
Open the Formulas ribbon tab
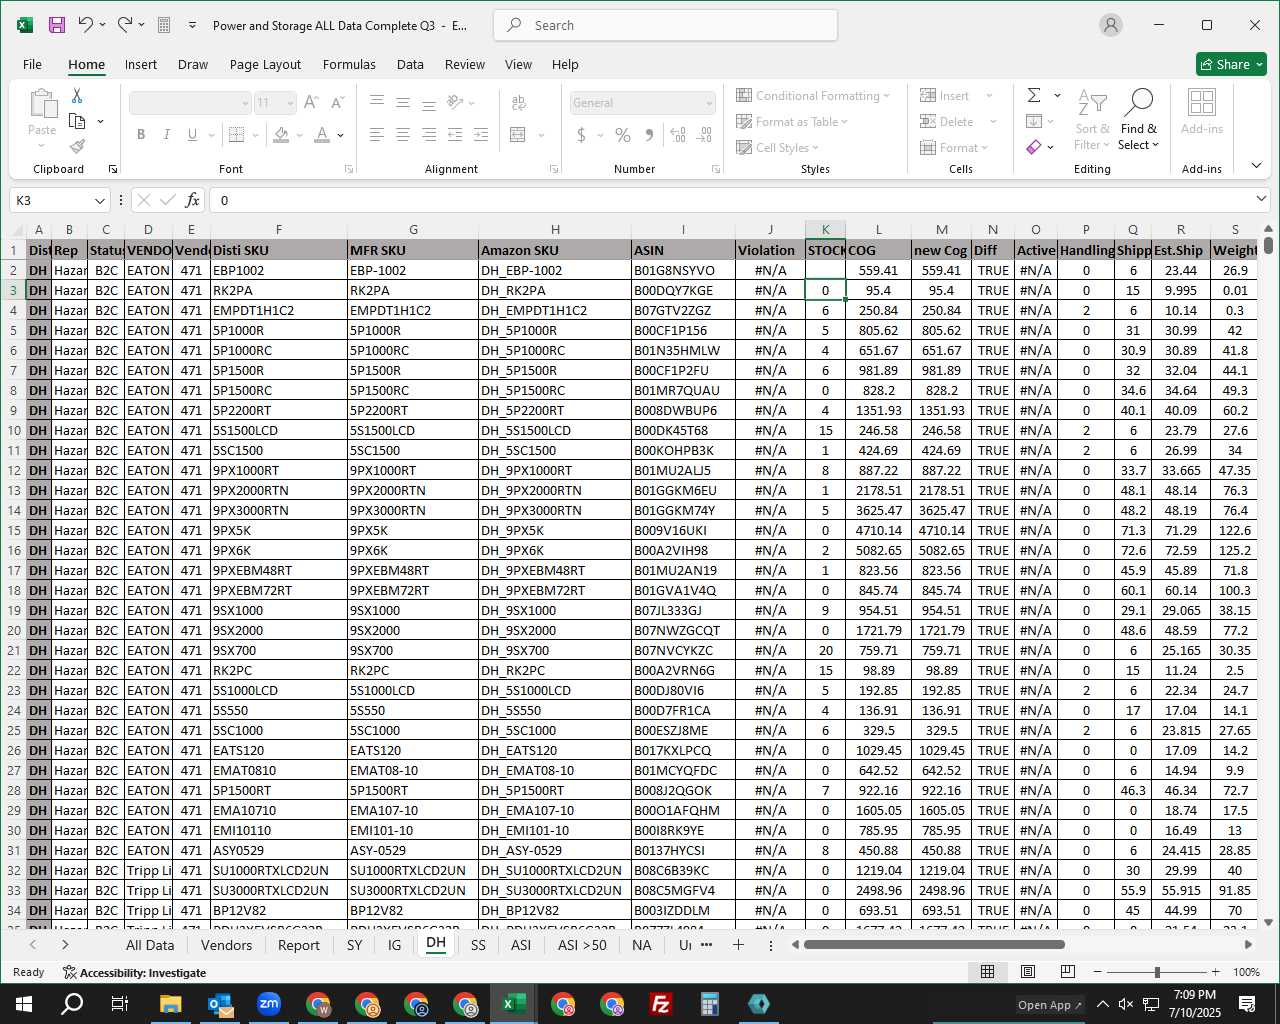click(x=349, y=64)
